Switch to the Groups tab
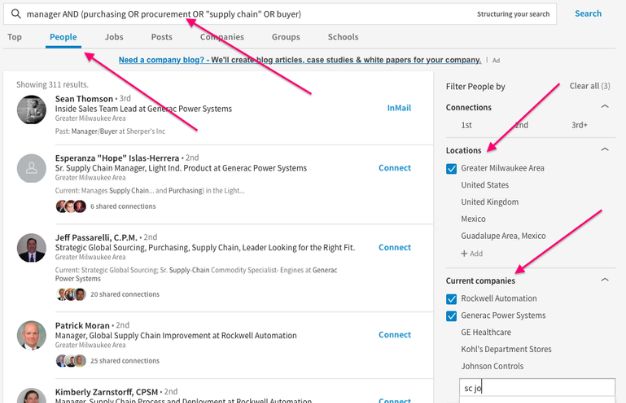This screenshot has width=626, height=403. 286,37
